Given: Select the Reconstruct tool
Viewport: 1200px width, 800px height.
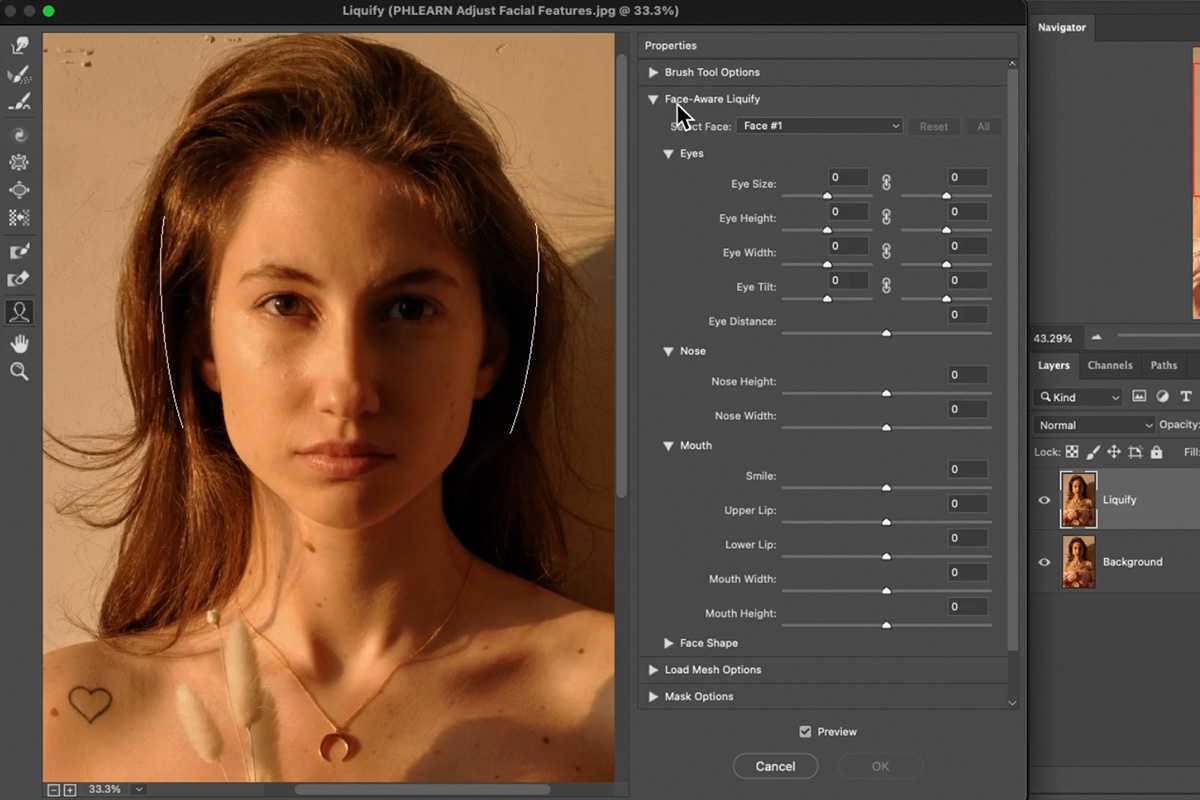Looking at the screenshot, I should (20, 72).
